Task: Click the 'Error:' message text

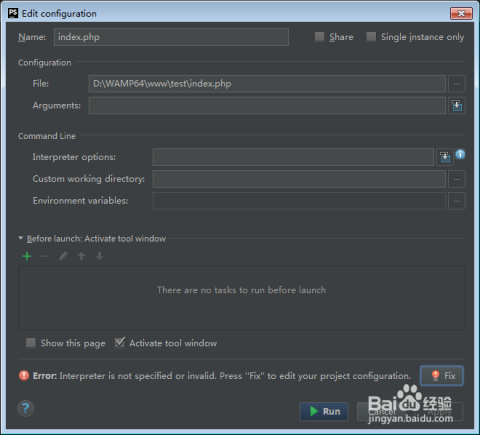Action: (x=222, y=376)
